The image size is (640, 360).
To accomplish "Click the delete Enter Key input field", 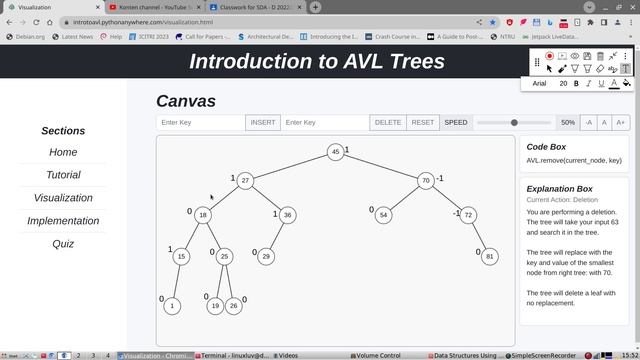I will click(x=325, y=122).
